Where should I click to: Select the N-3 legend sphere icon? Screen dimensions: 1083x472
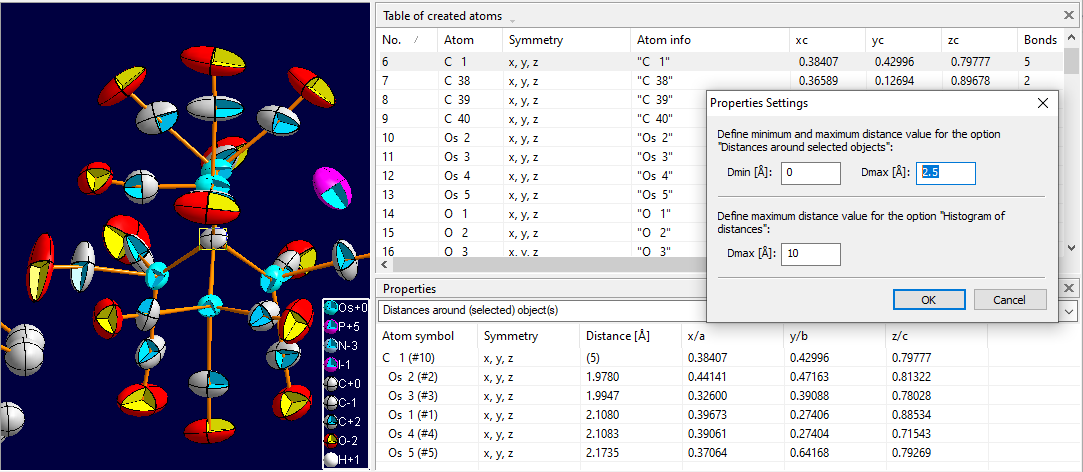[331, 346]
